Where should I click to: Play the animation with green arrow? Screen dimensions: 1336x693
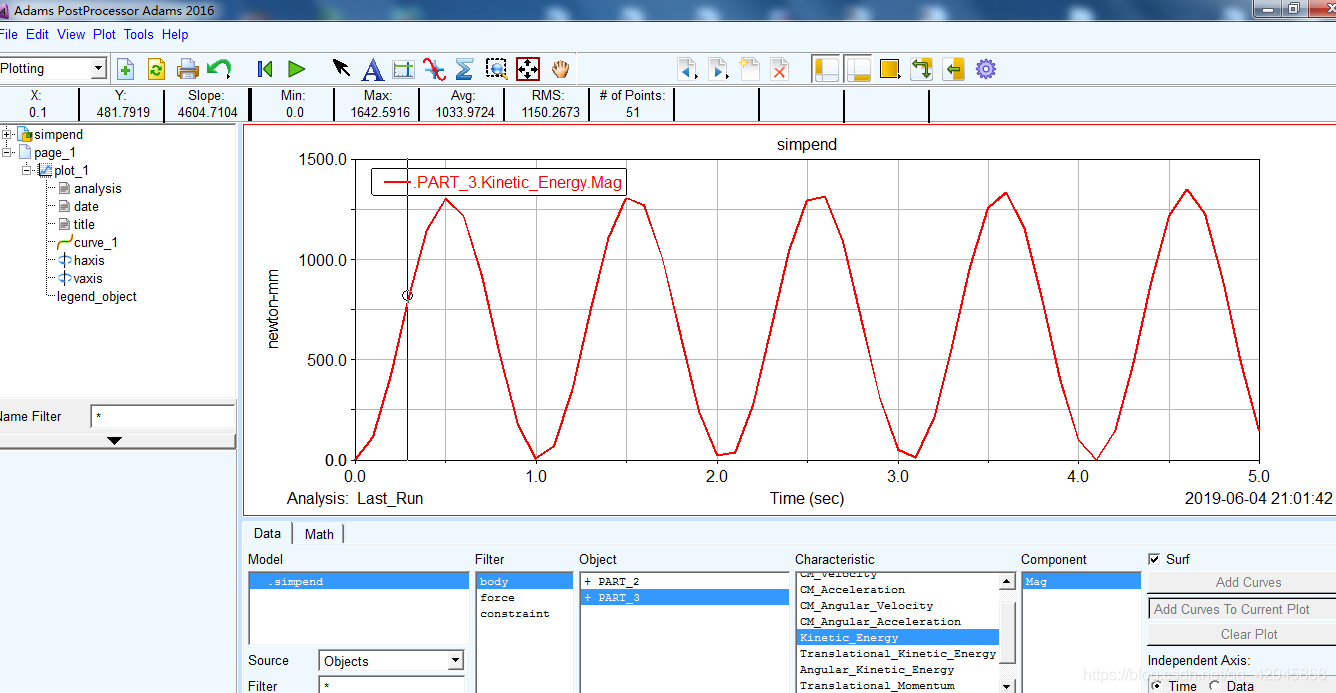(296, 69)
